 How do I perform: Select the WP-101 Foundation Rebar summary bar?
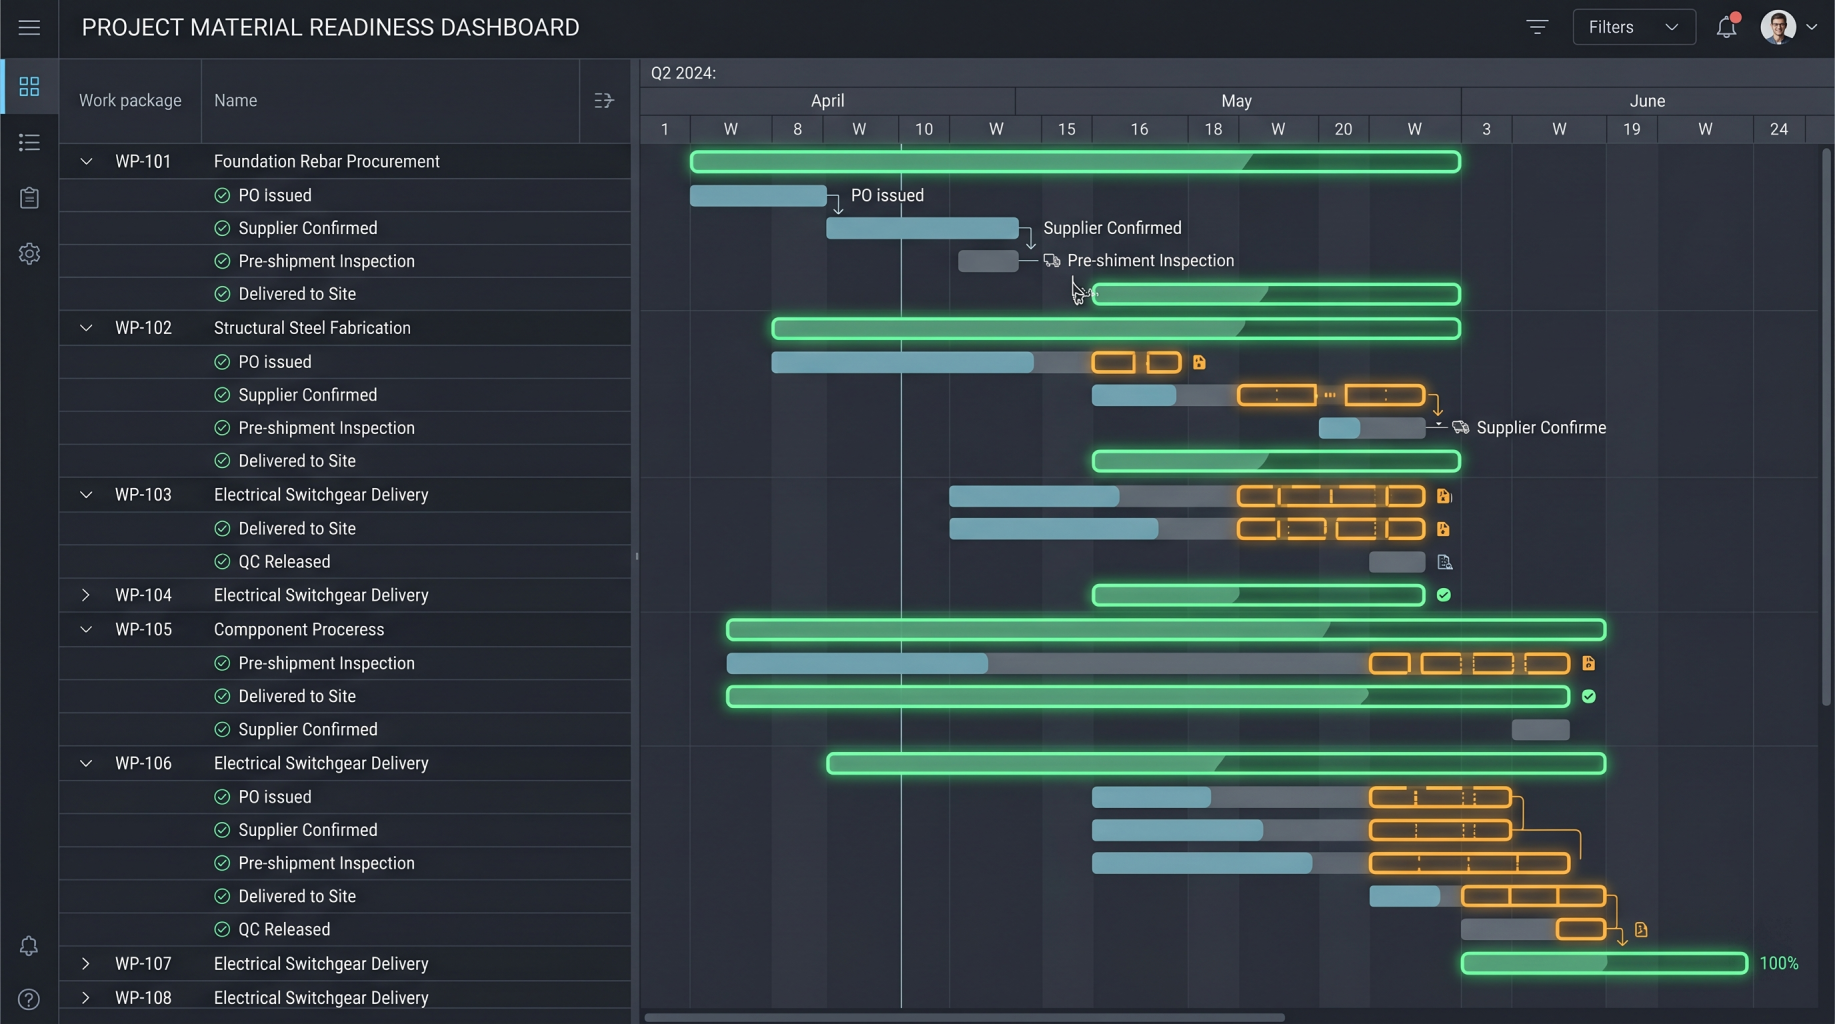(1075, 162)
